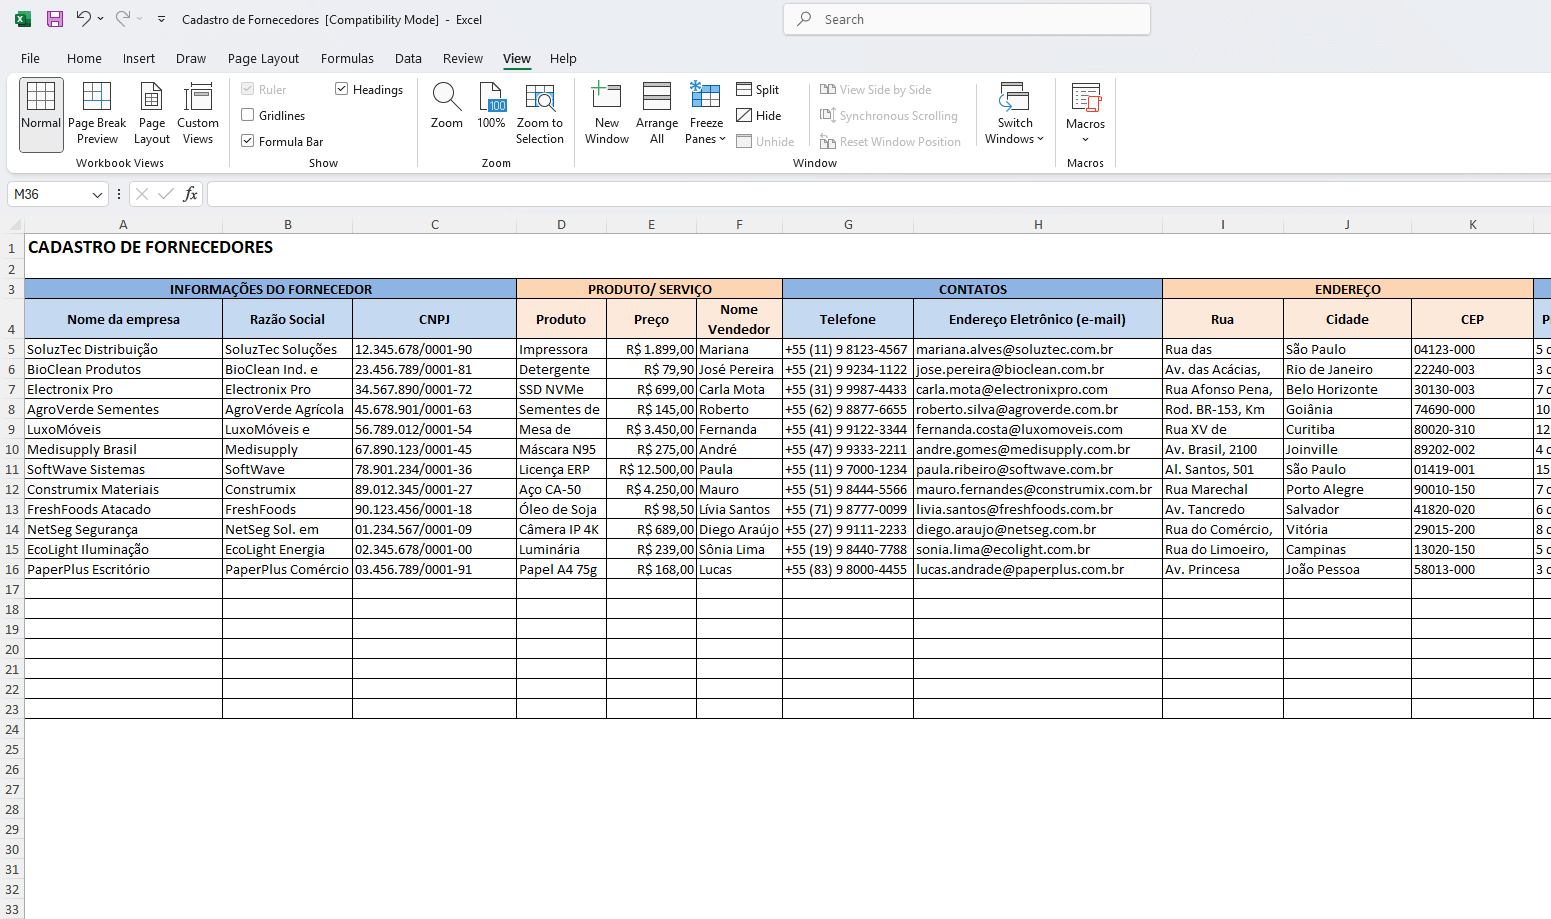Hide the current window
The width and height of the screenshot is (1551, 919).
coord(759,115)
